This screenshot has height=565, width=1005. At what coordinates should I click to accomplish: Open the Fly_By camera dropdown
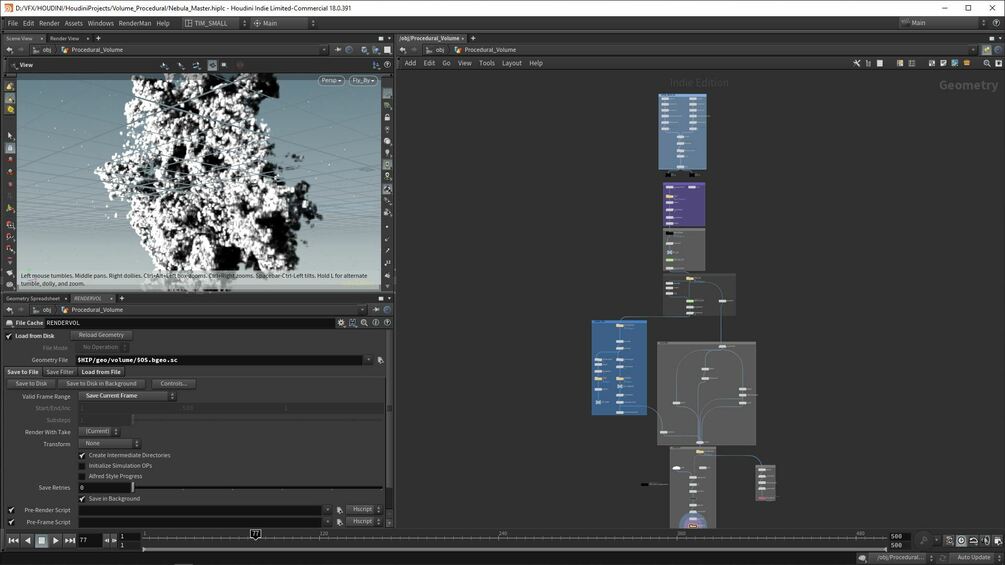pos(363,81)
